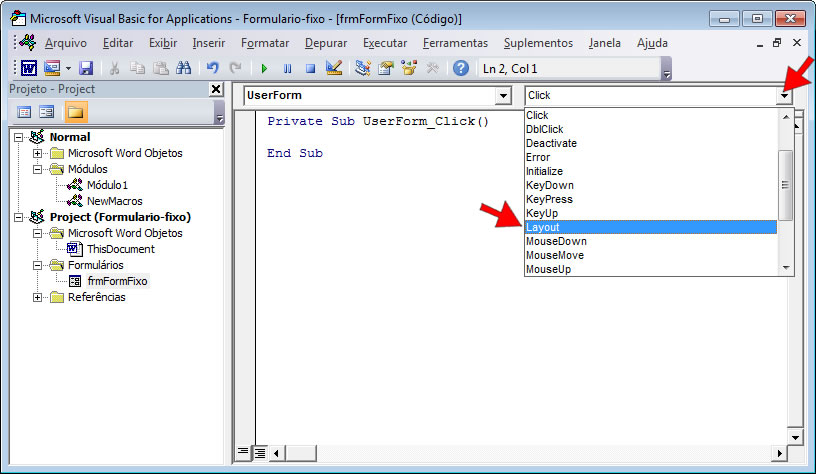
Task: Open the Object Browser icon
Action: coord(409,68)
